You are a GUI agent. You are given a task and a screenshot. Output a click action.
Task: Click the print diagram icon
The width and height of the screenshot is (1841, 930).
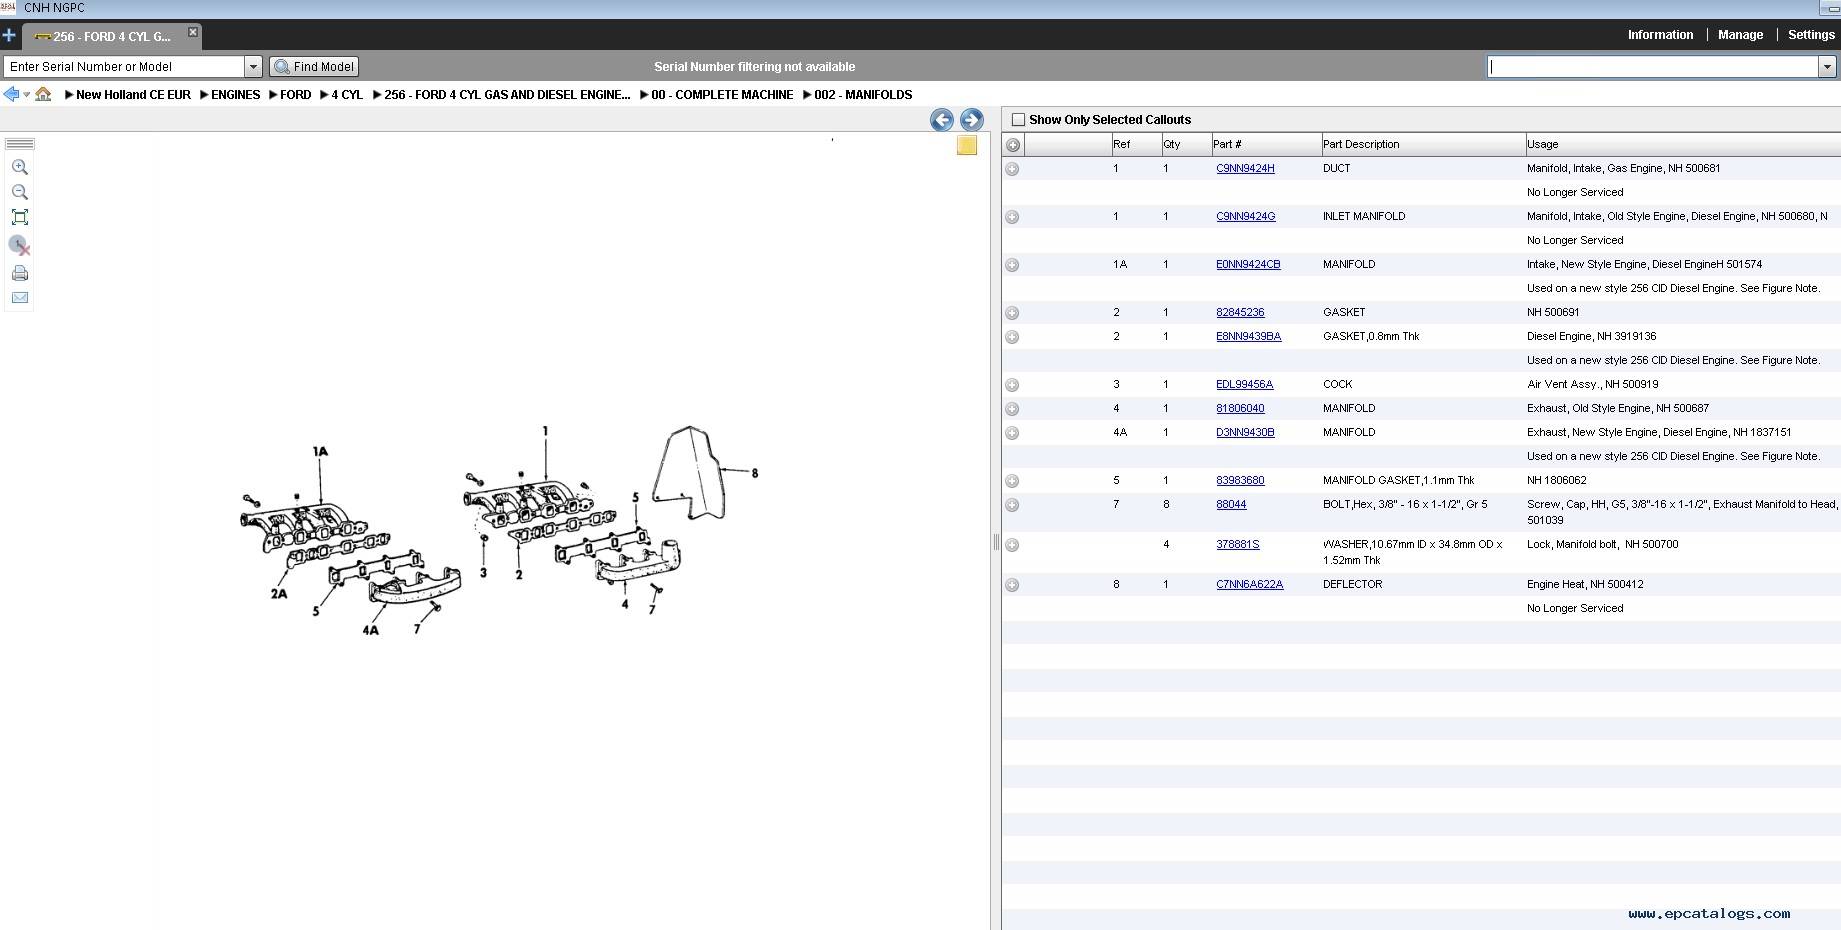[x=19, y=273]
